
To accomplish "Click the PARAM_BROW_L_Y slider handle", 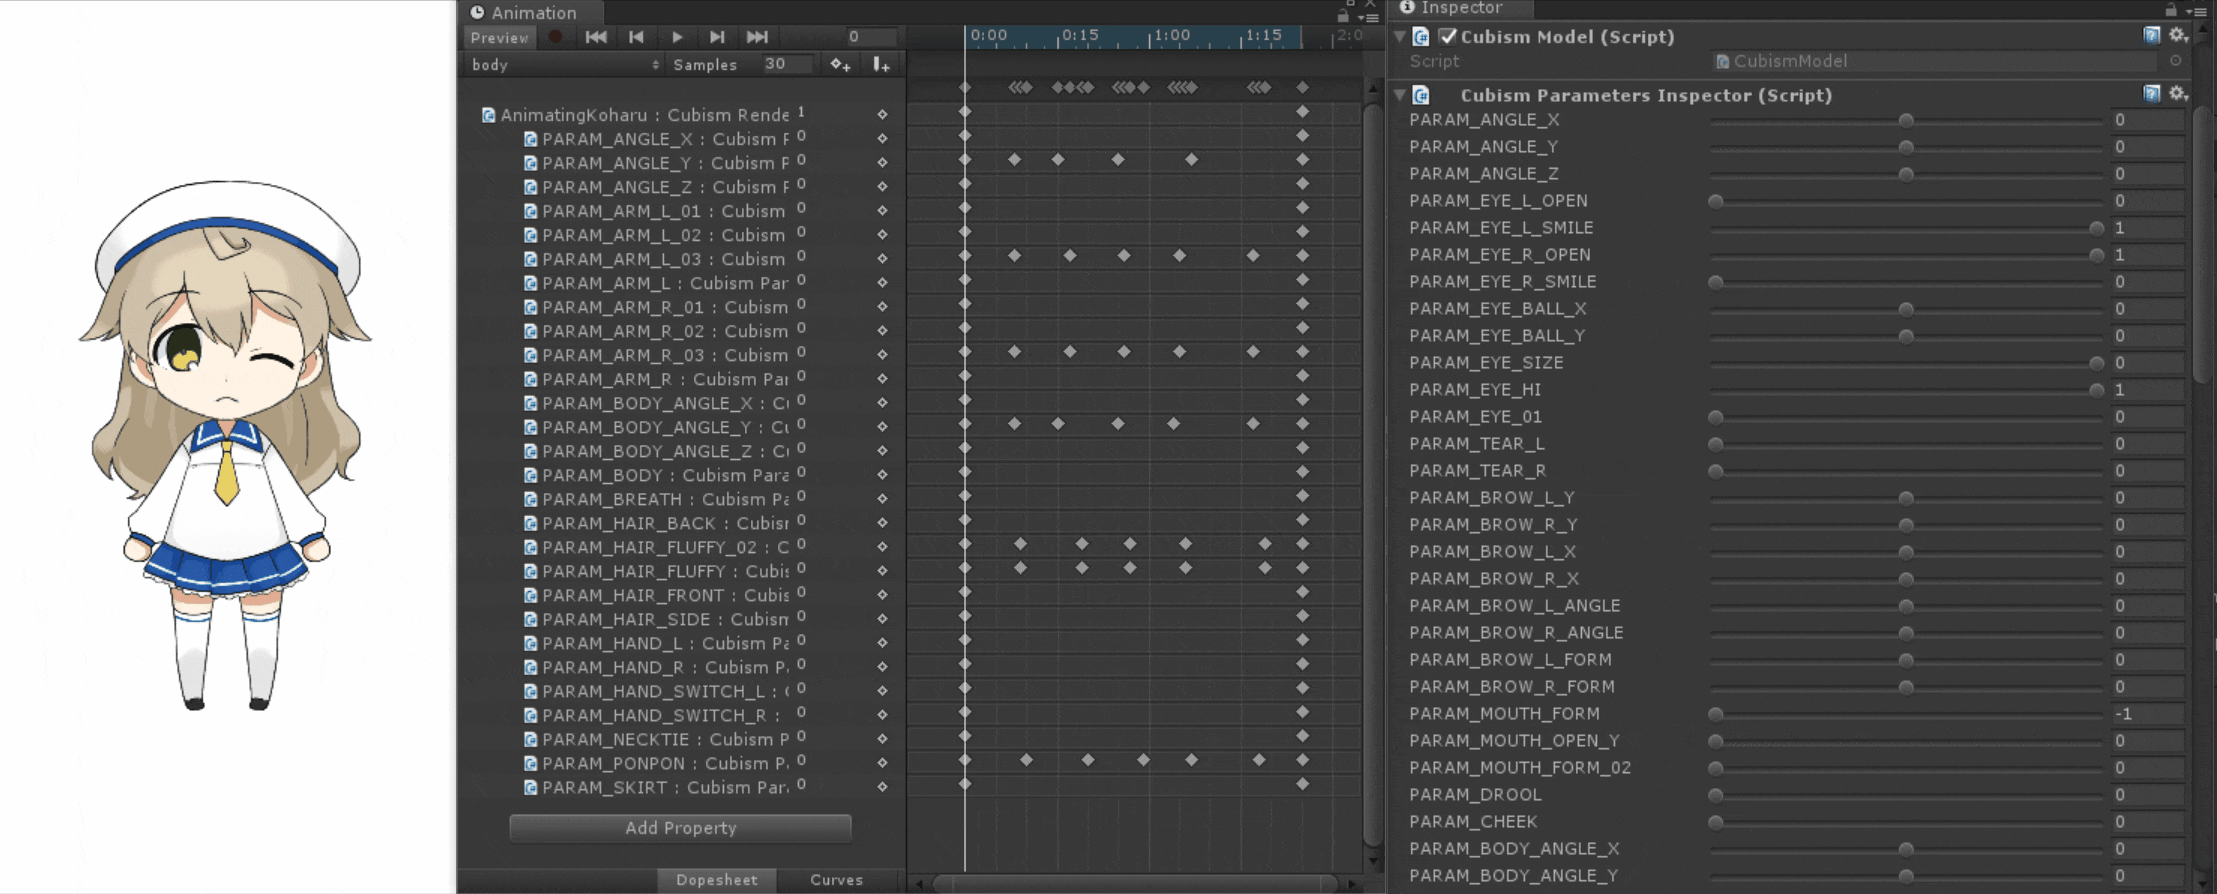I will (1906, 498).
